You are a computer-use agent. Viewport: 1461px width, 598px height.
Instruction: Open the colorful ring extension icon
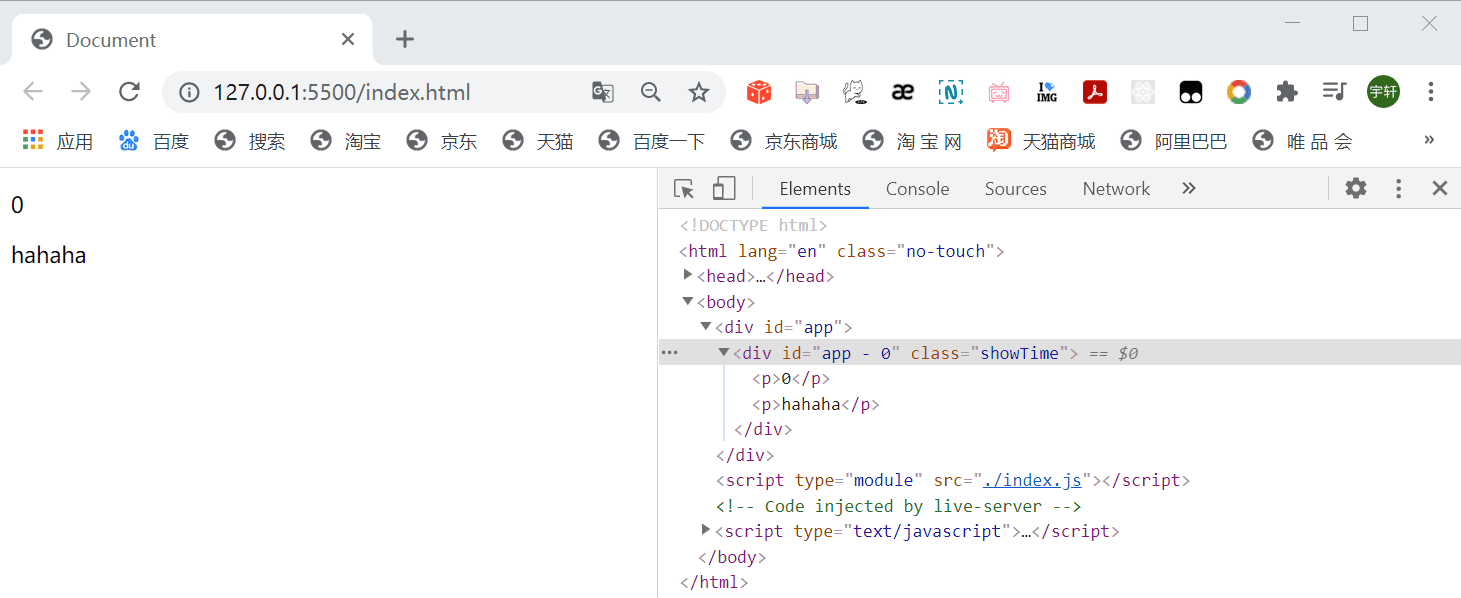pos(1239,92)
